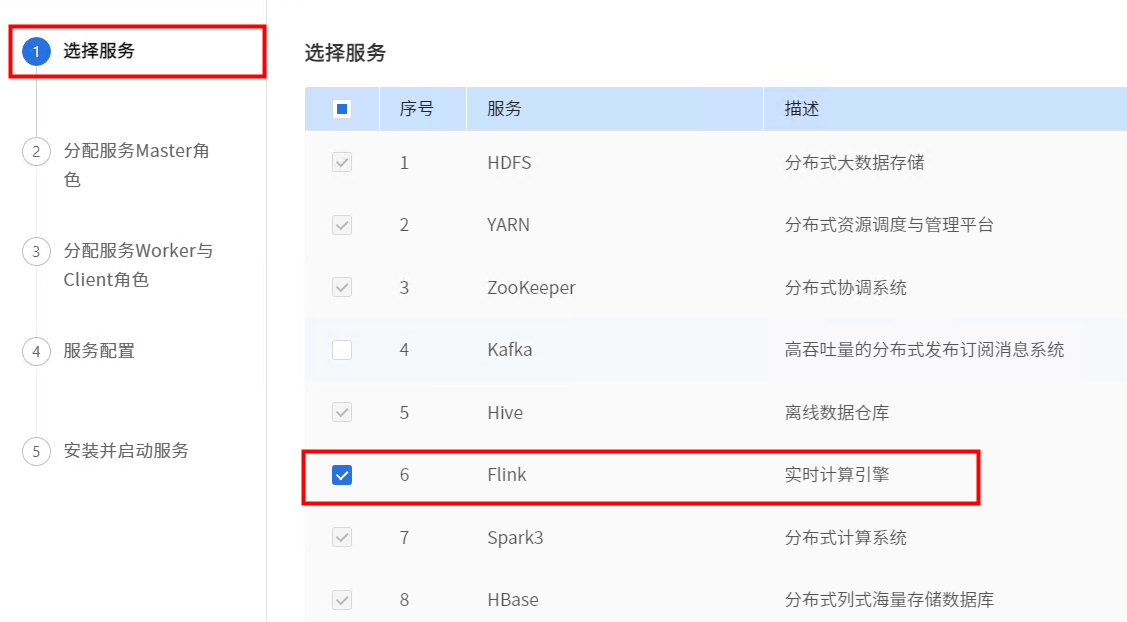Open the 选择服务 step
The width and height of the screenshot is (1127, 622).
click(x=99, y=51)
